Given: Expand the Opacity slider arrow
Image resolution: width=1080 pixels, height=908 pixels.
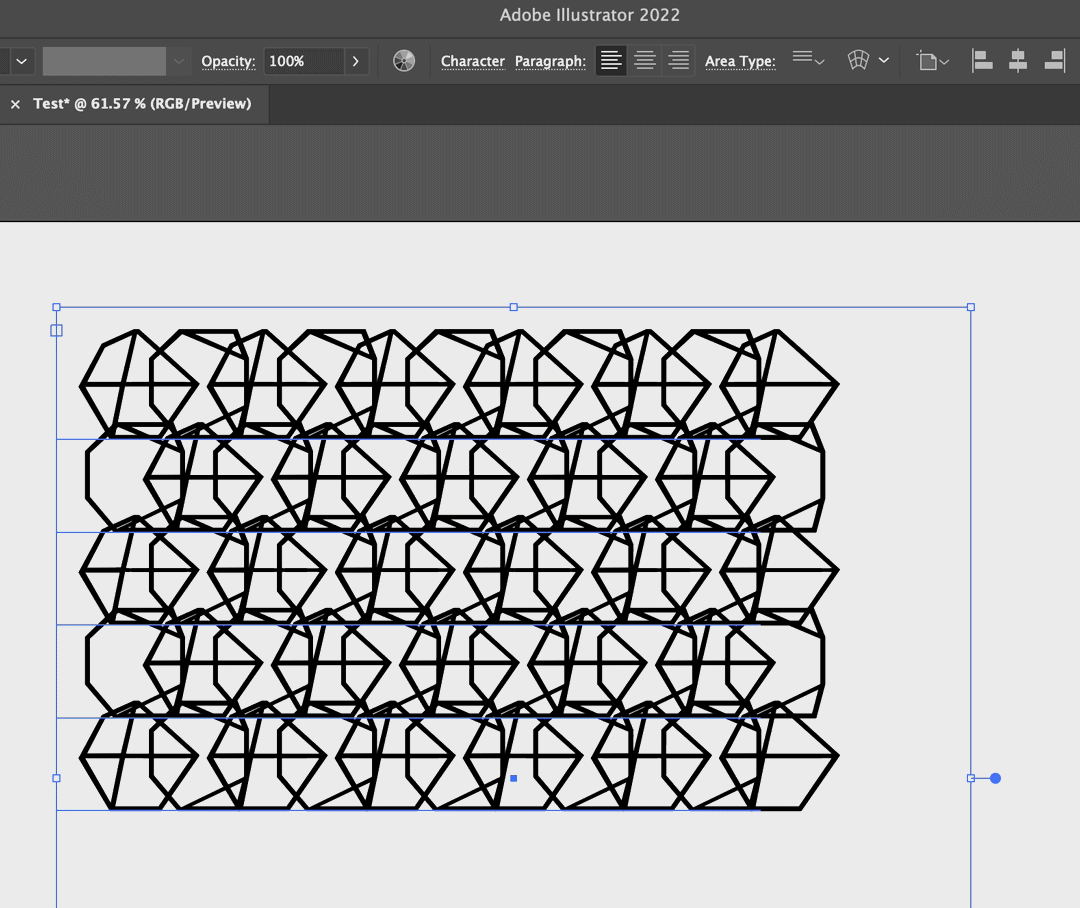Looking at the screenshot, I should point(356,61).
